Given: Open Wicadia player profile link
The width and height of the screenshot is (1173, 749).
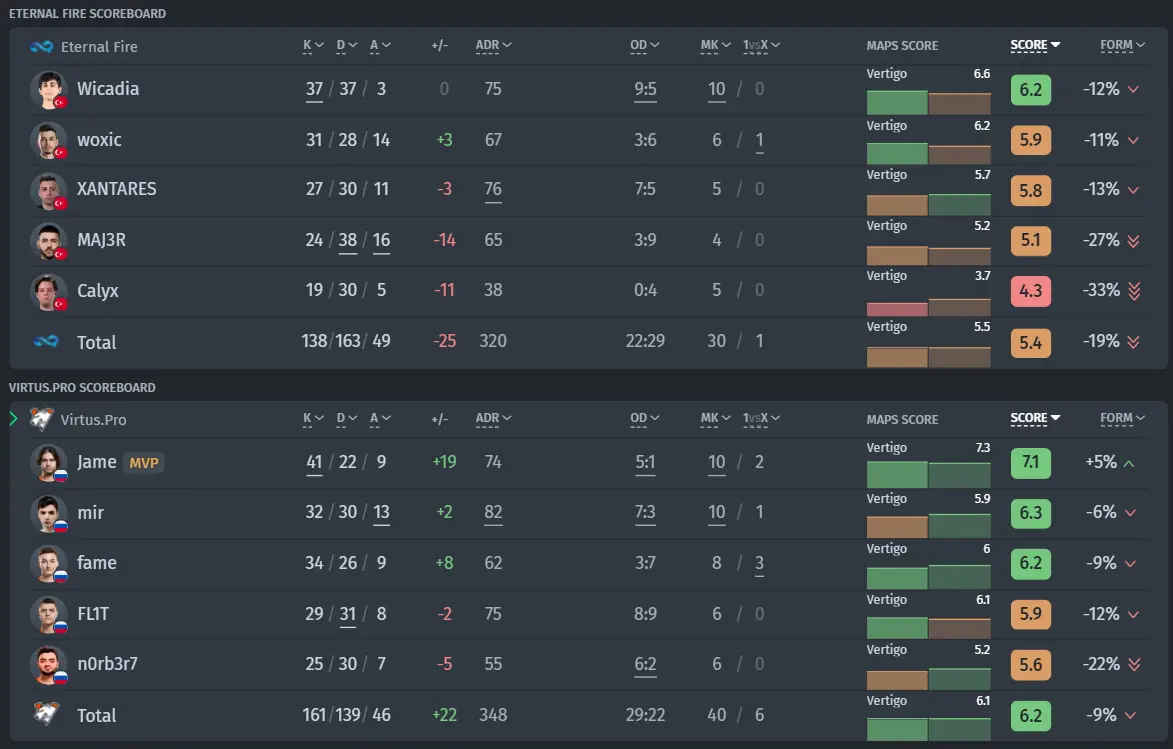Looking at the screenshot, I should [108, 89].
